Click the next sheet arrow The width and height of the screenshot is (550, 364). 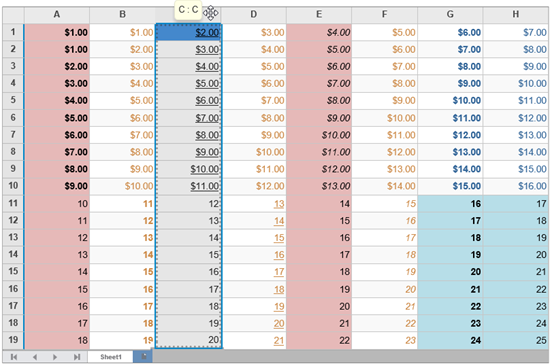pos(55,357)
